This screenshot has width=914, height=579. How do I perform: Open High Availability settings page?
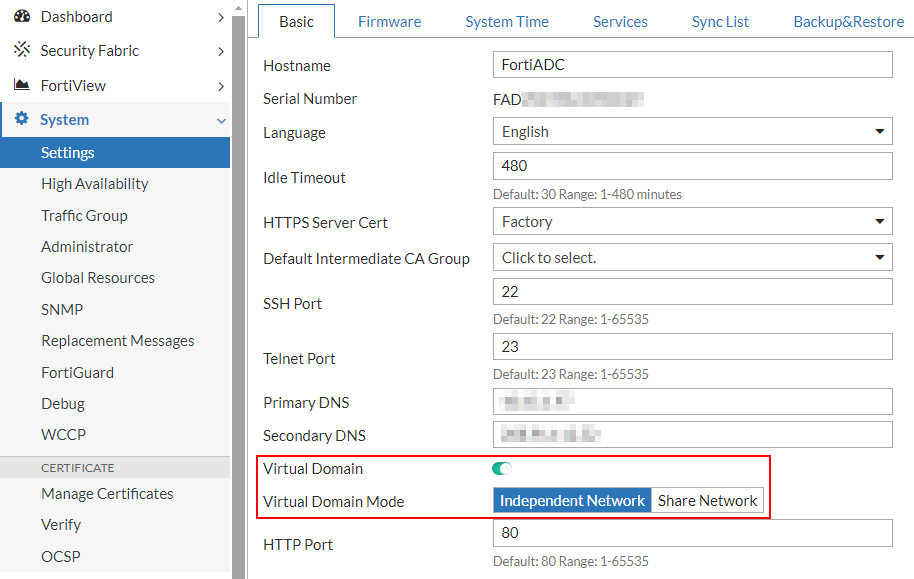95,184
